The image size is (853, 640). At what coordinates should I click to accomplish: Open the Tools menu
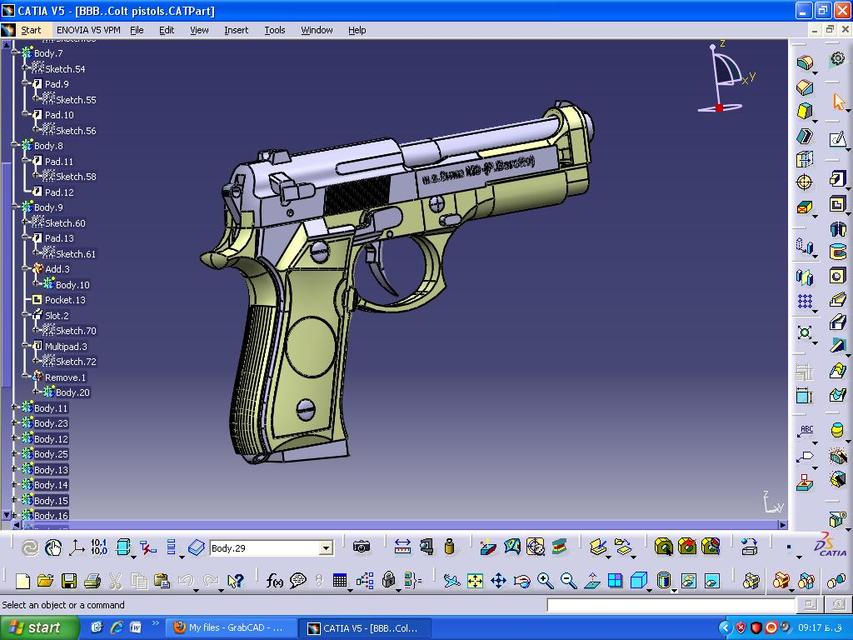pyautogui.click(x=274, y=30)
